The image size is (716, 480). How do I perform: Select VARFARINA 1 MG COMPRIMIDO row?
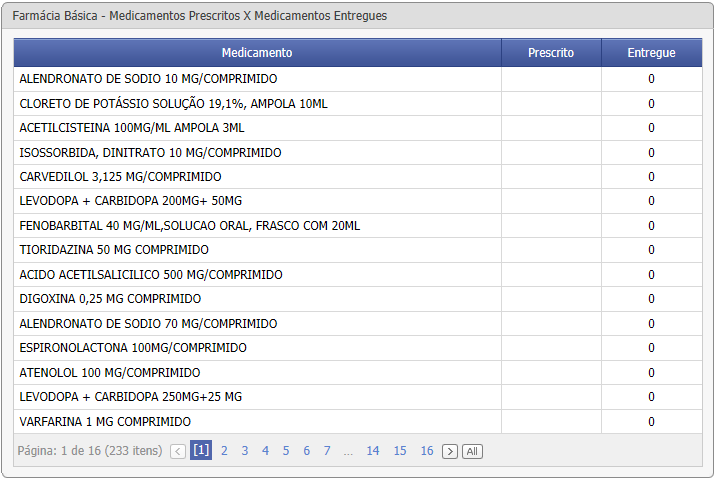pyautogui.click(x=358, y=422)
